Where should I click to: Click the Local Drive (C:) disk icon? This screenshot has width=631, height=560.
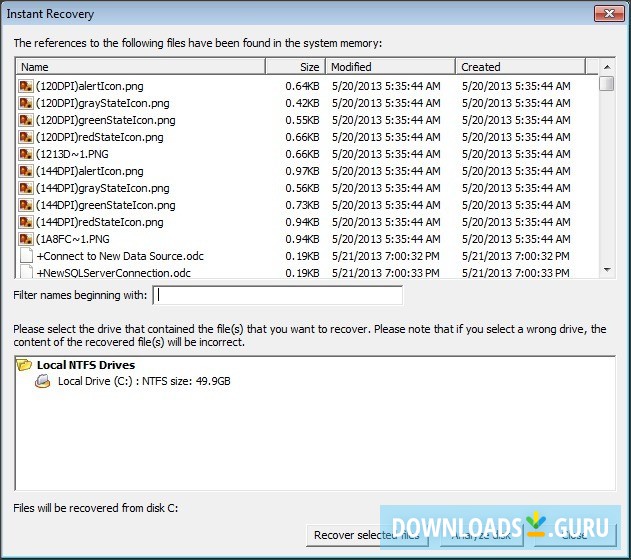pyautogui.click(x=43, y=381)
